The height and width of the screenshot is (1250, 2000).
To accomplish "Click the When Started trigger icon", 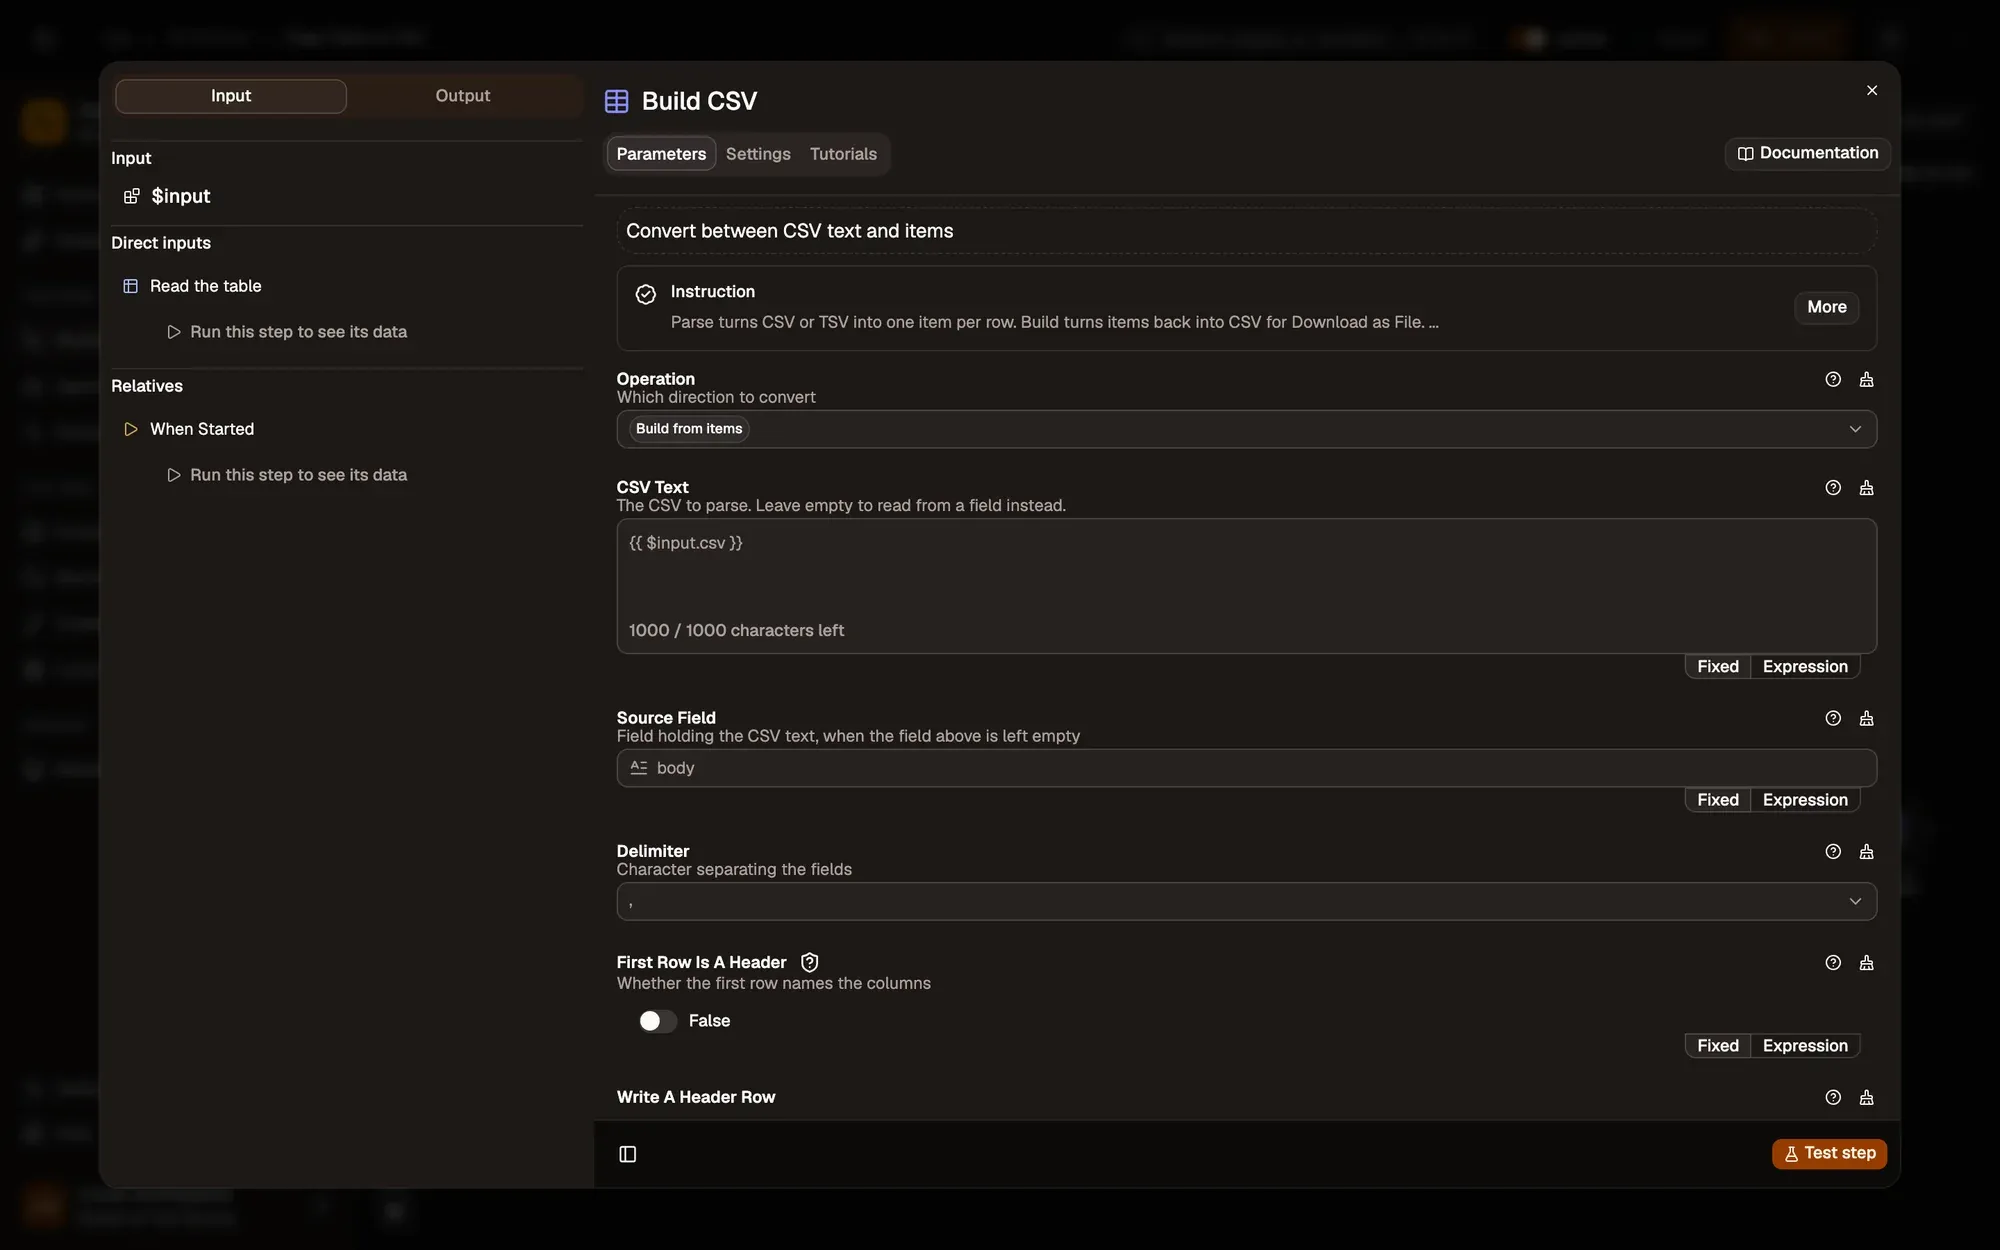I will (x=130, y=429).
